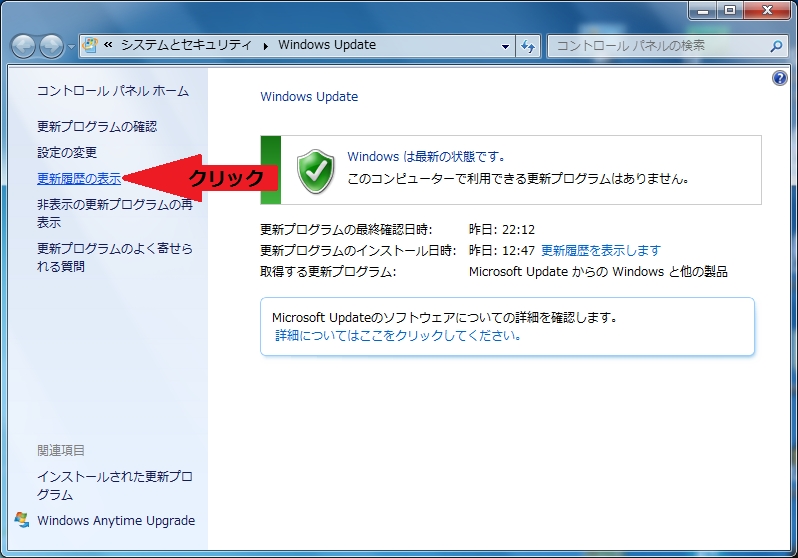Click 更新履歴を表示します link

(601, 250)
